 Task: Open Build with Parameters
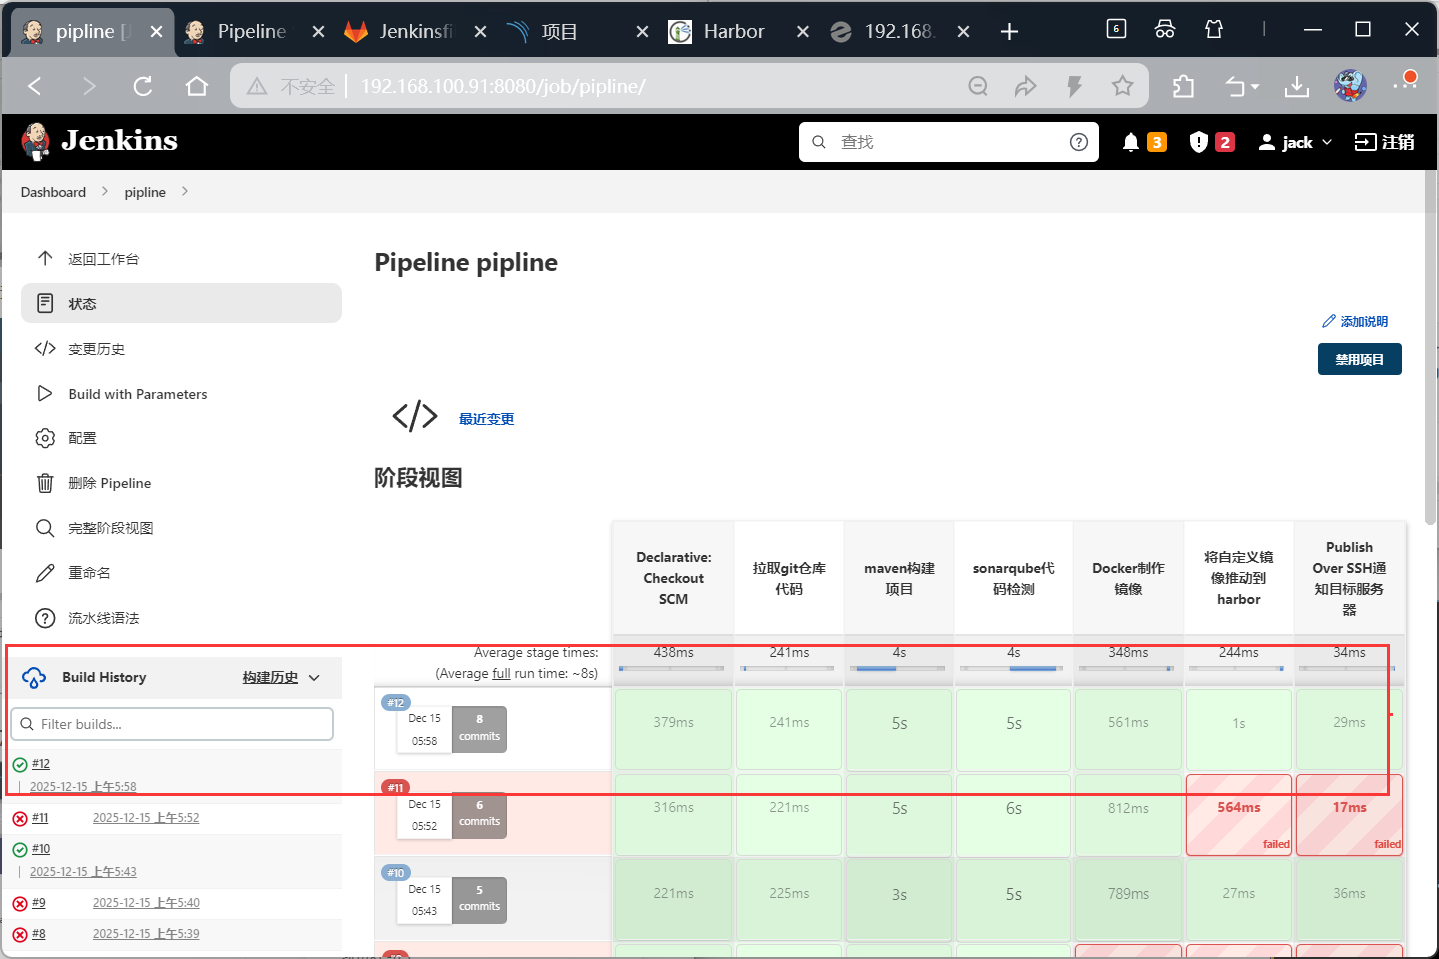(181, 394)
